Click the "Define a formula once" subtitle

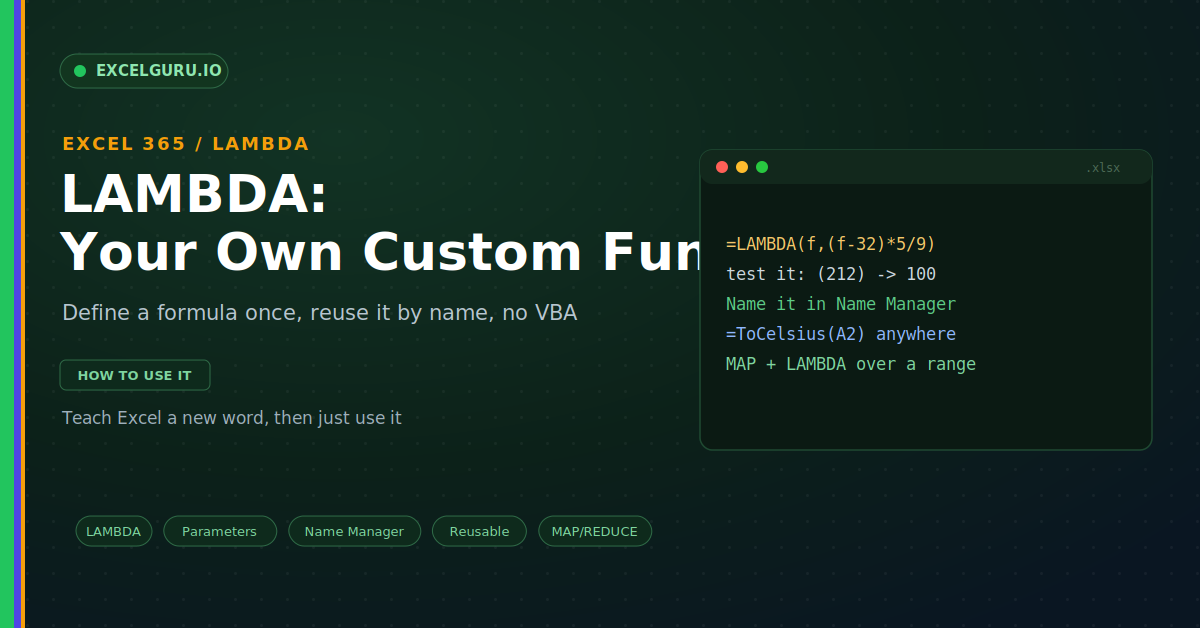point(320,313)
